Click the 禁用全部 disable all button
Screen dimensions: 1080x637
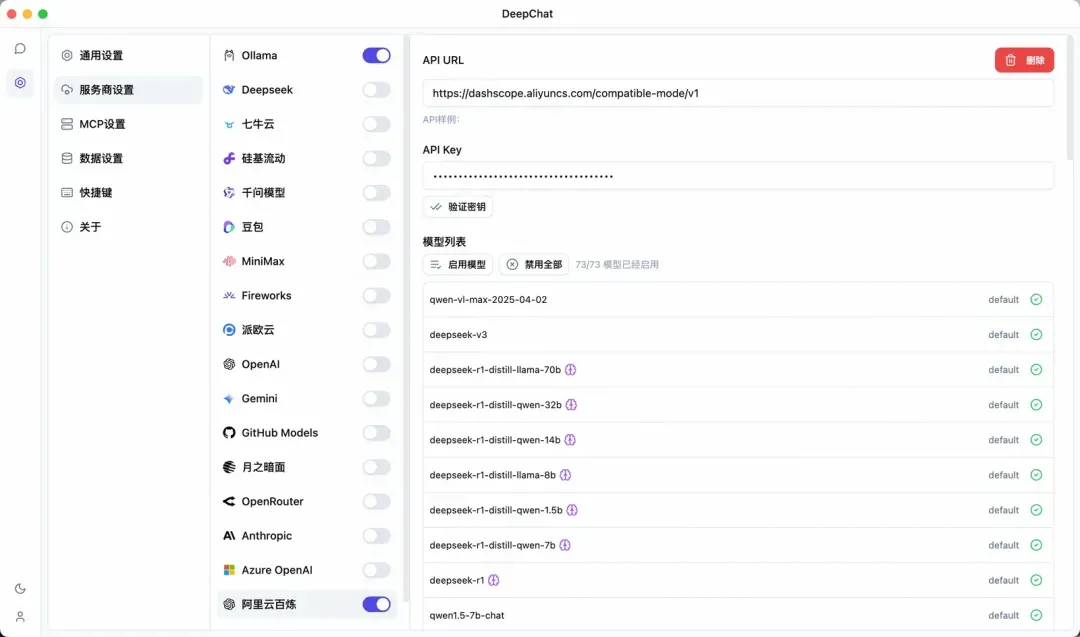[x=534, y=264]
